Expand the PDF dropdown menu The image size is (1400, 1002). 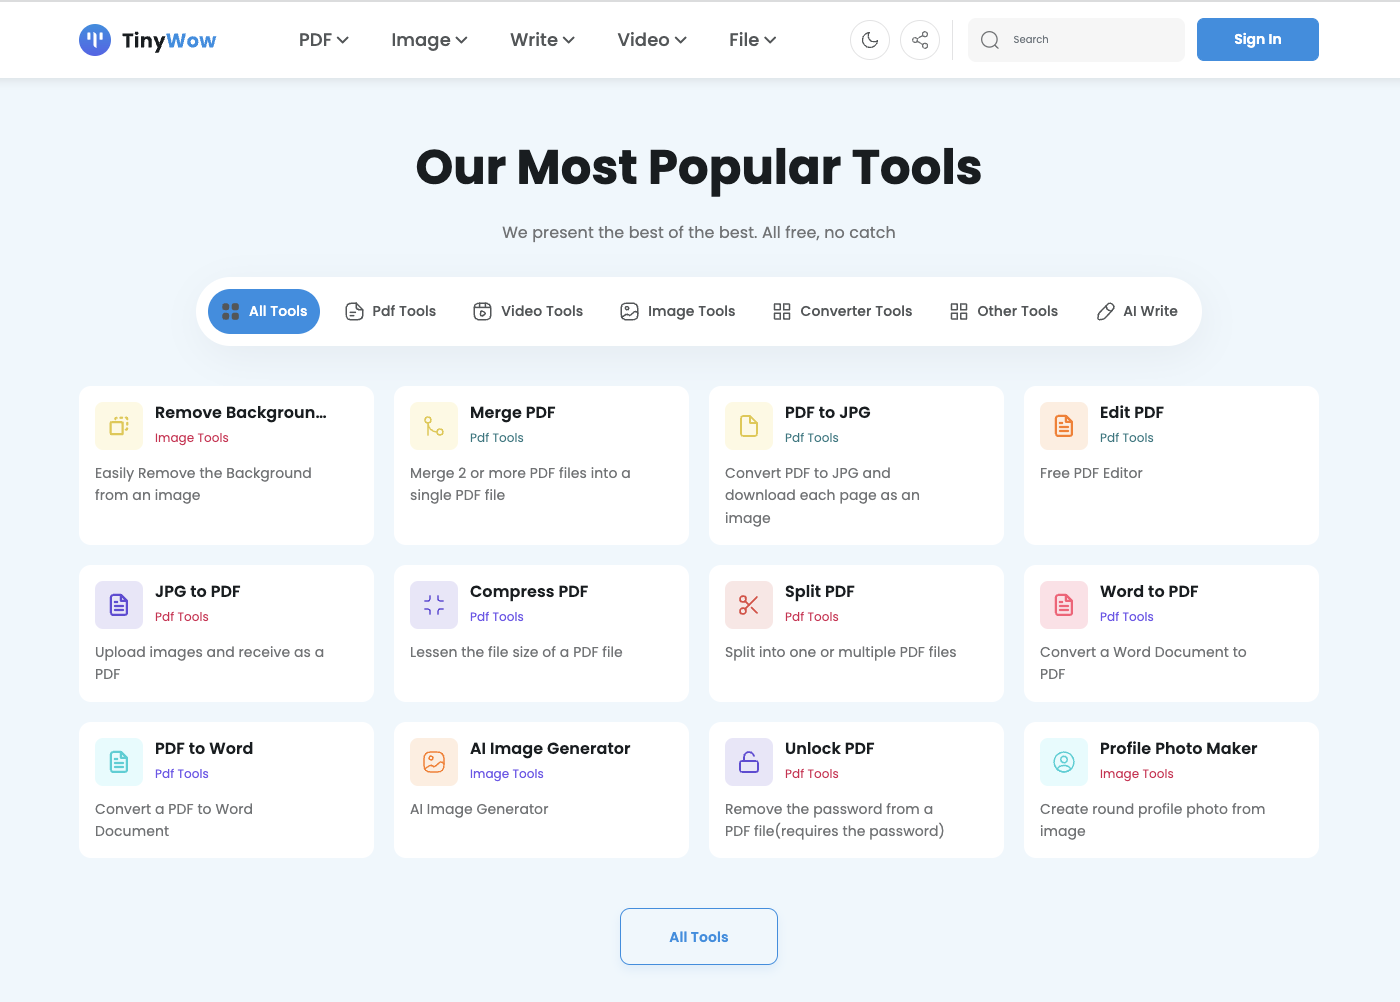click(x=323, y=40)
